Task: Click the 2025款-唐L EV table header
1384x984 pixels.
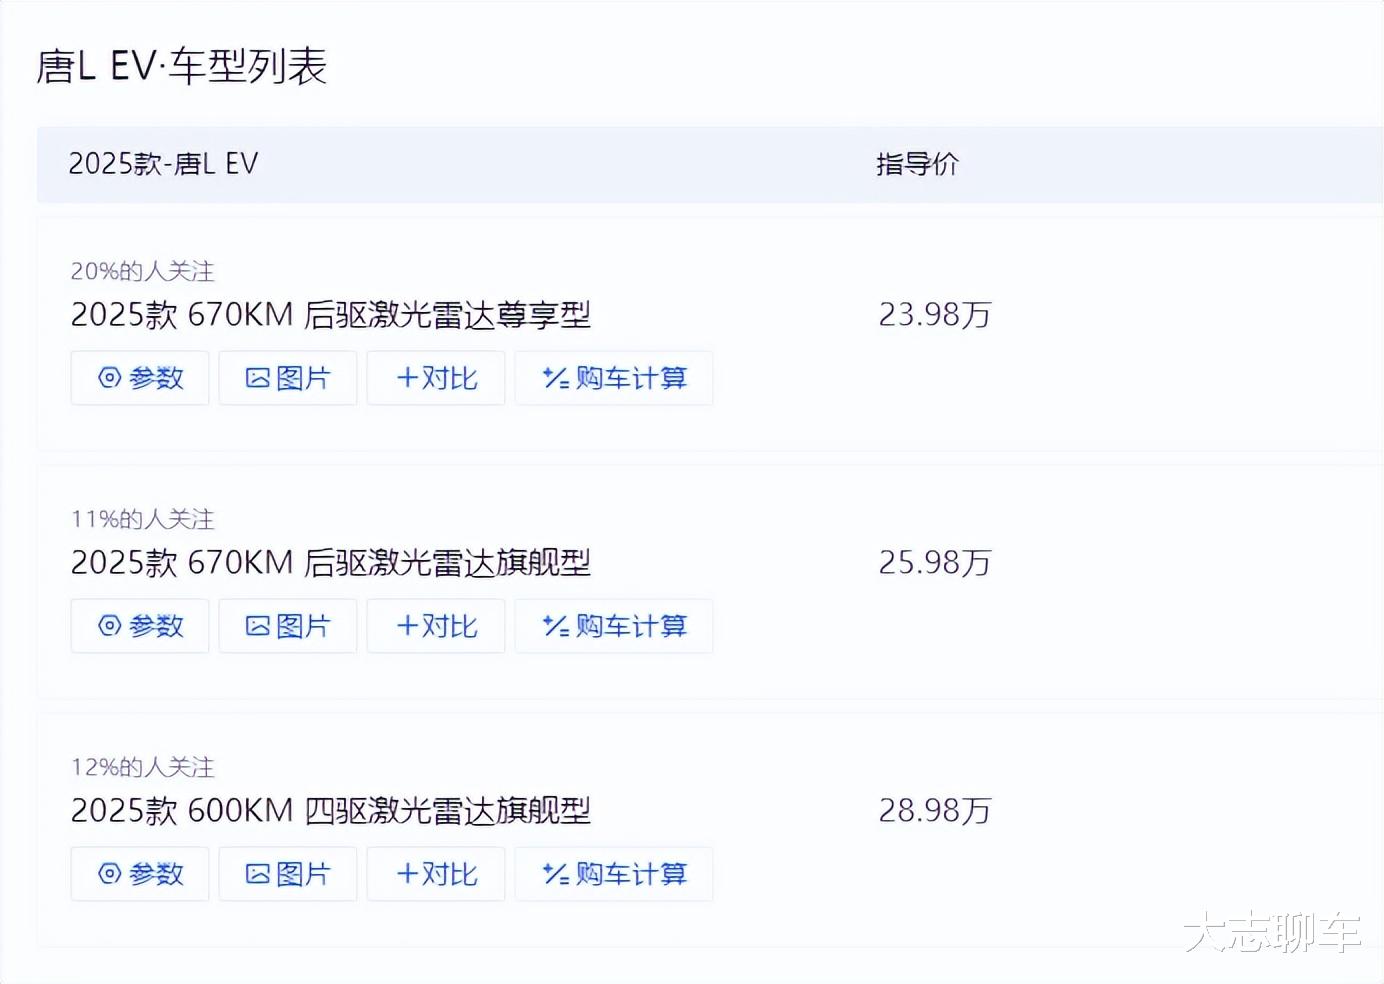Action: [x=163, y=164]
